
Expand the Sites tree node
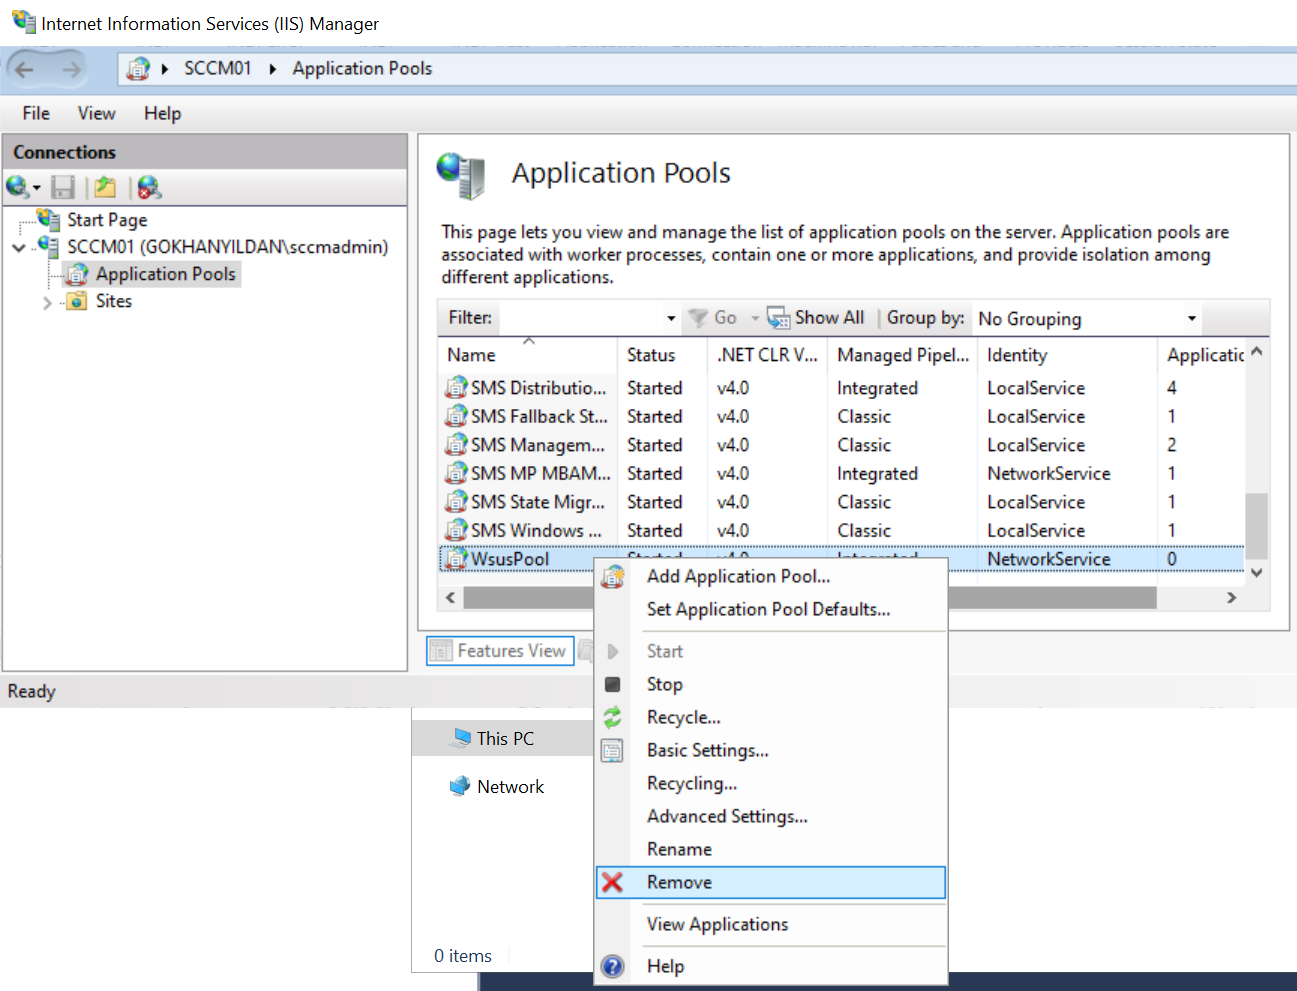pos(47,302)
